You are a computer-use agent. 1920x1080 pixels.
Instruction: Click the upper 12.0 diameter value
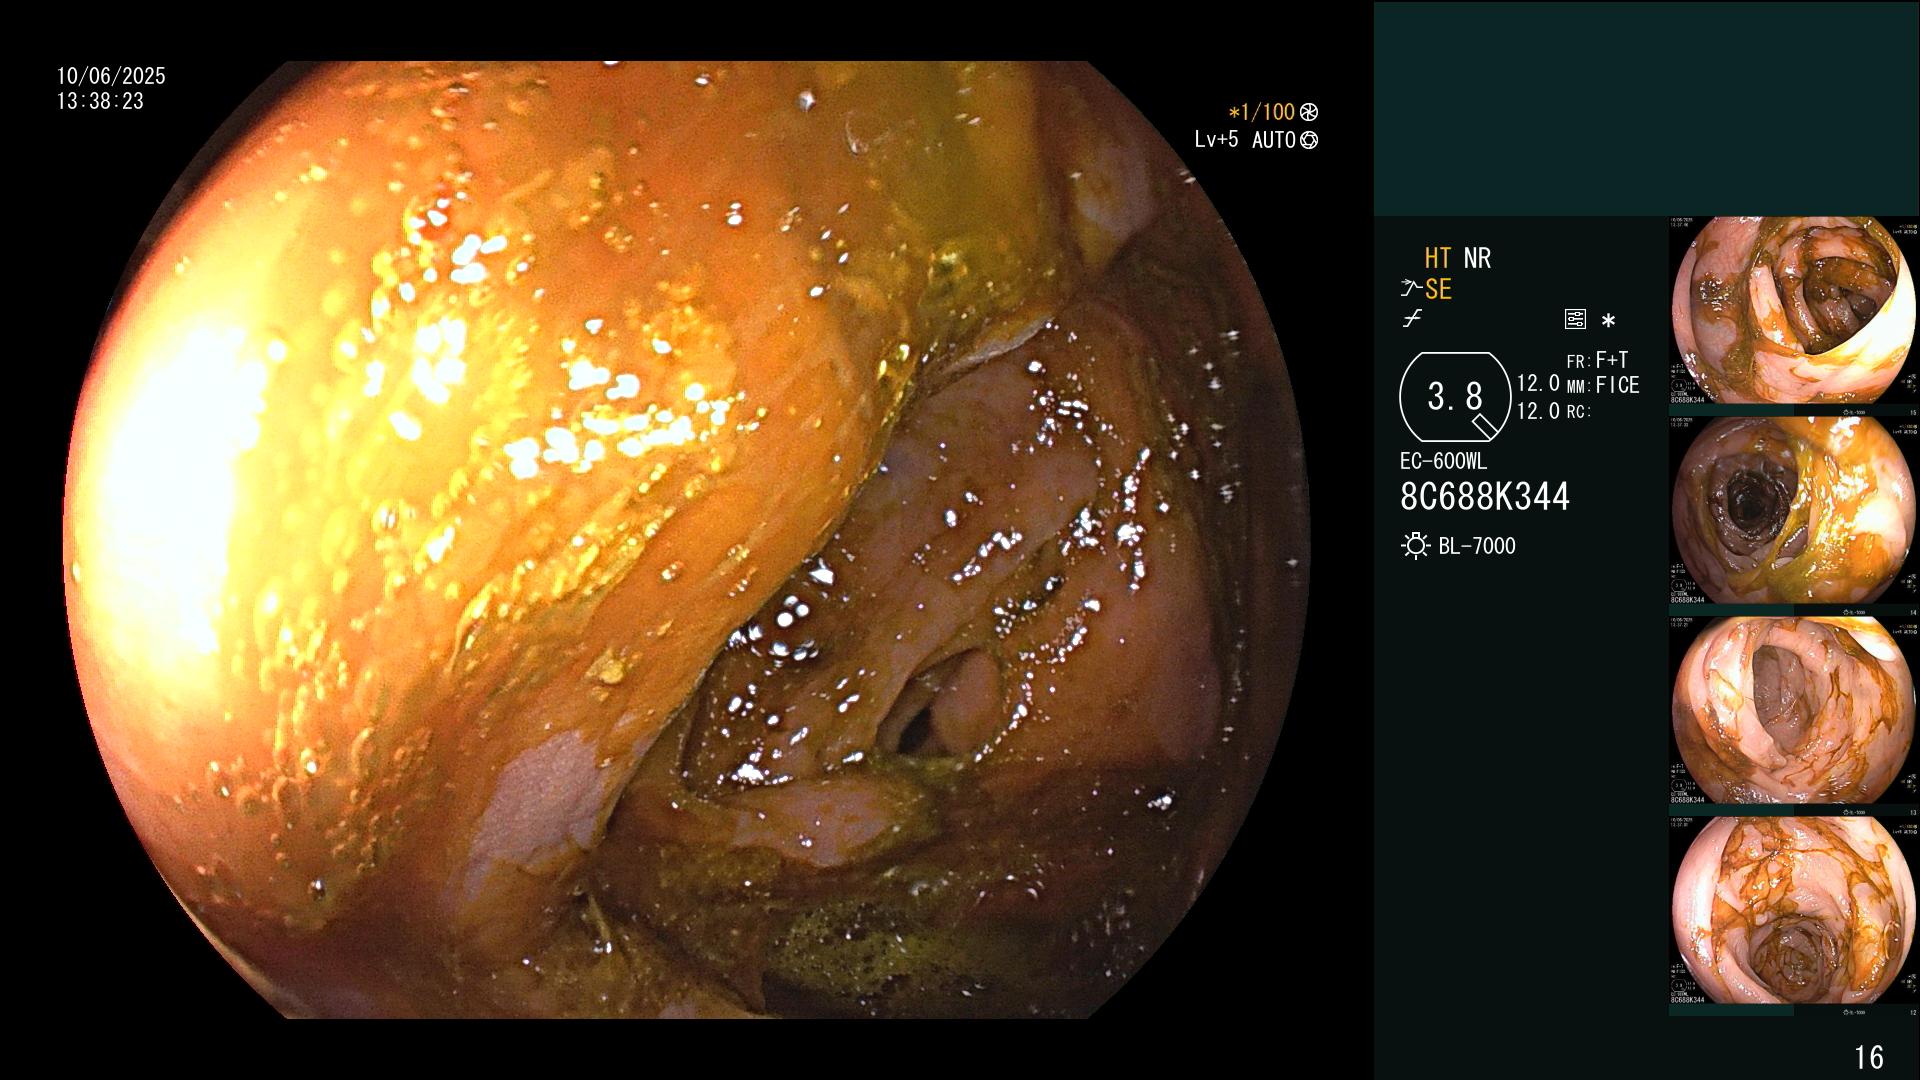pyautogui.click(x=1538, y=384)
